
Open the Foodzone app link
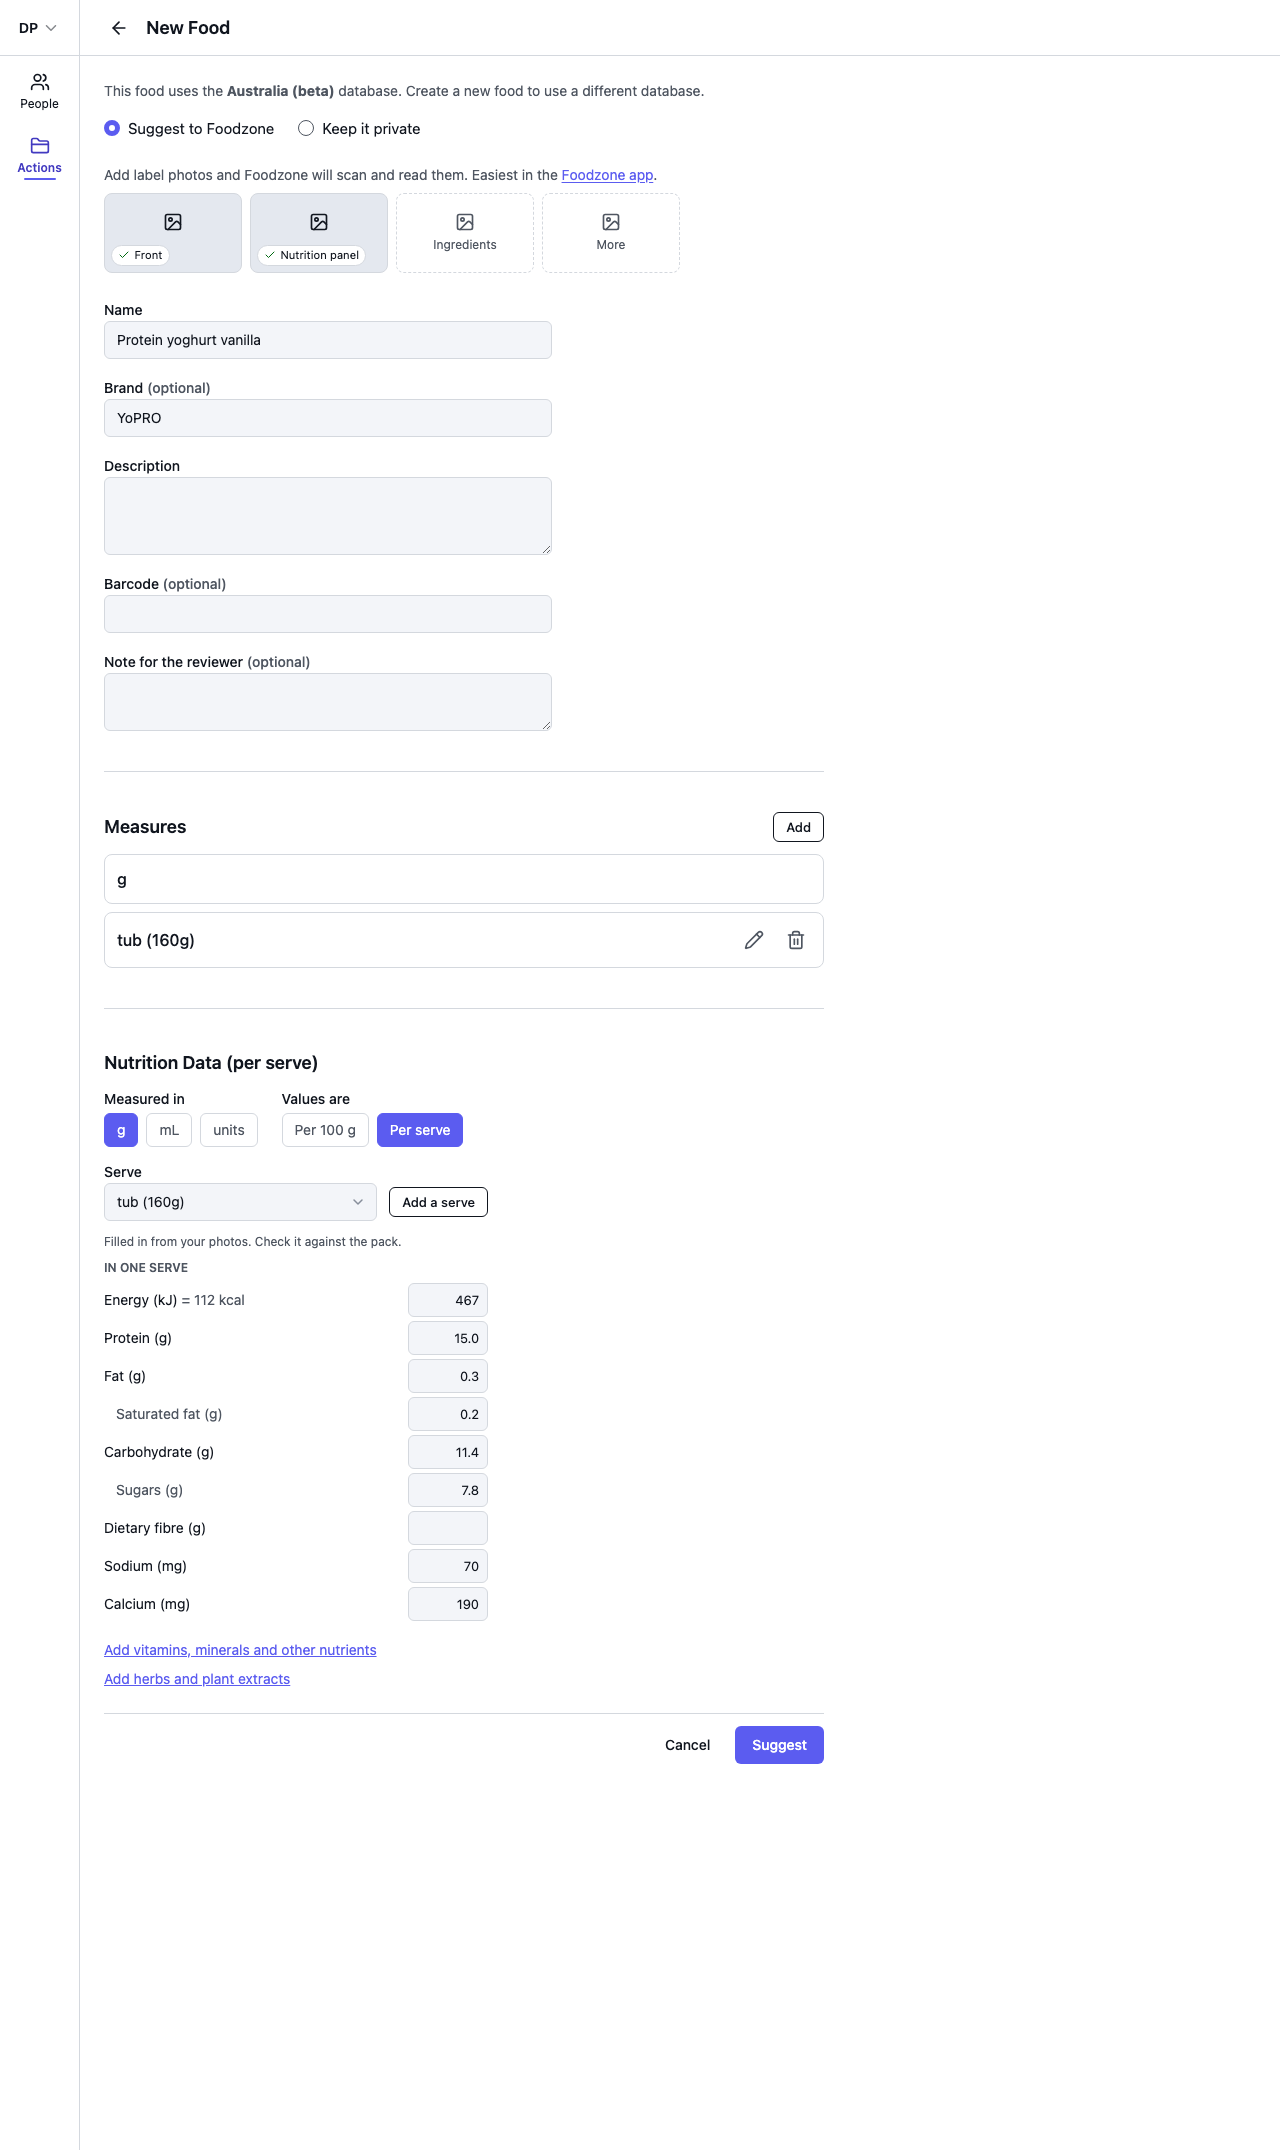pyautogui.click(x=607, y=175)
